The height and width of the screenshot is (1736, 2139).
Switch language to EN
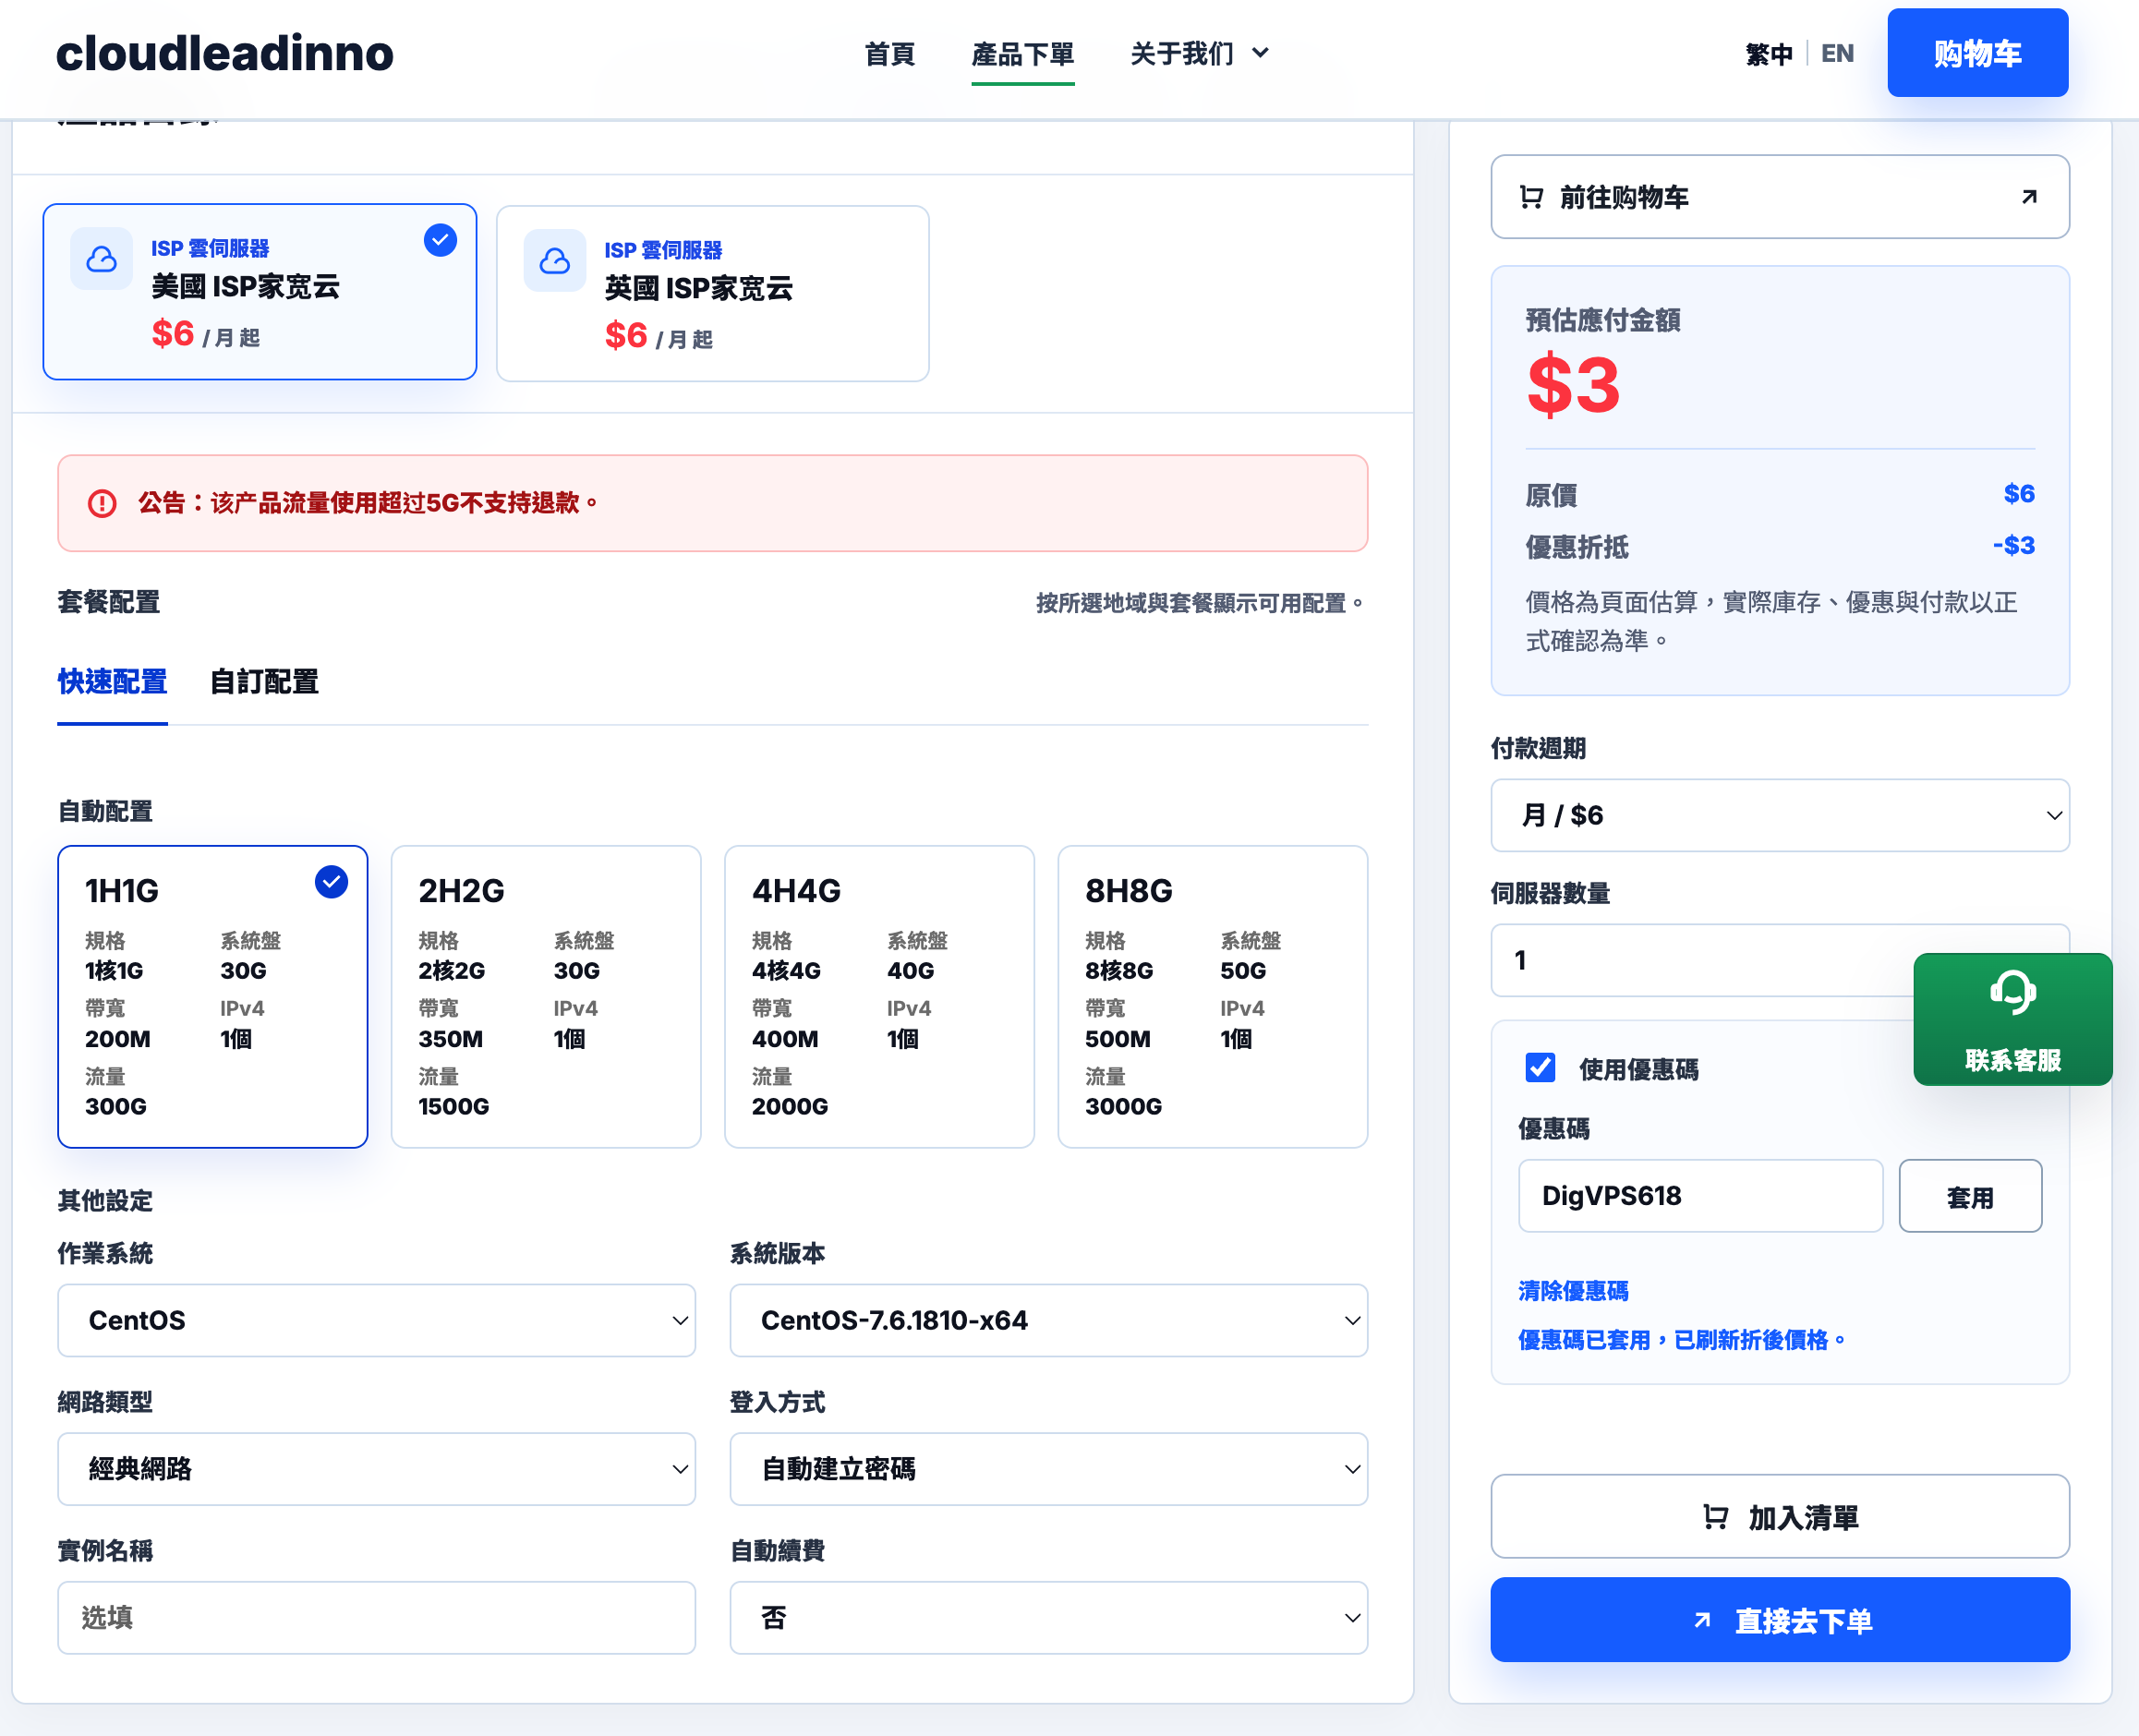(1837, 53)
